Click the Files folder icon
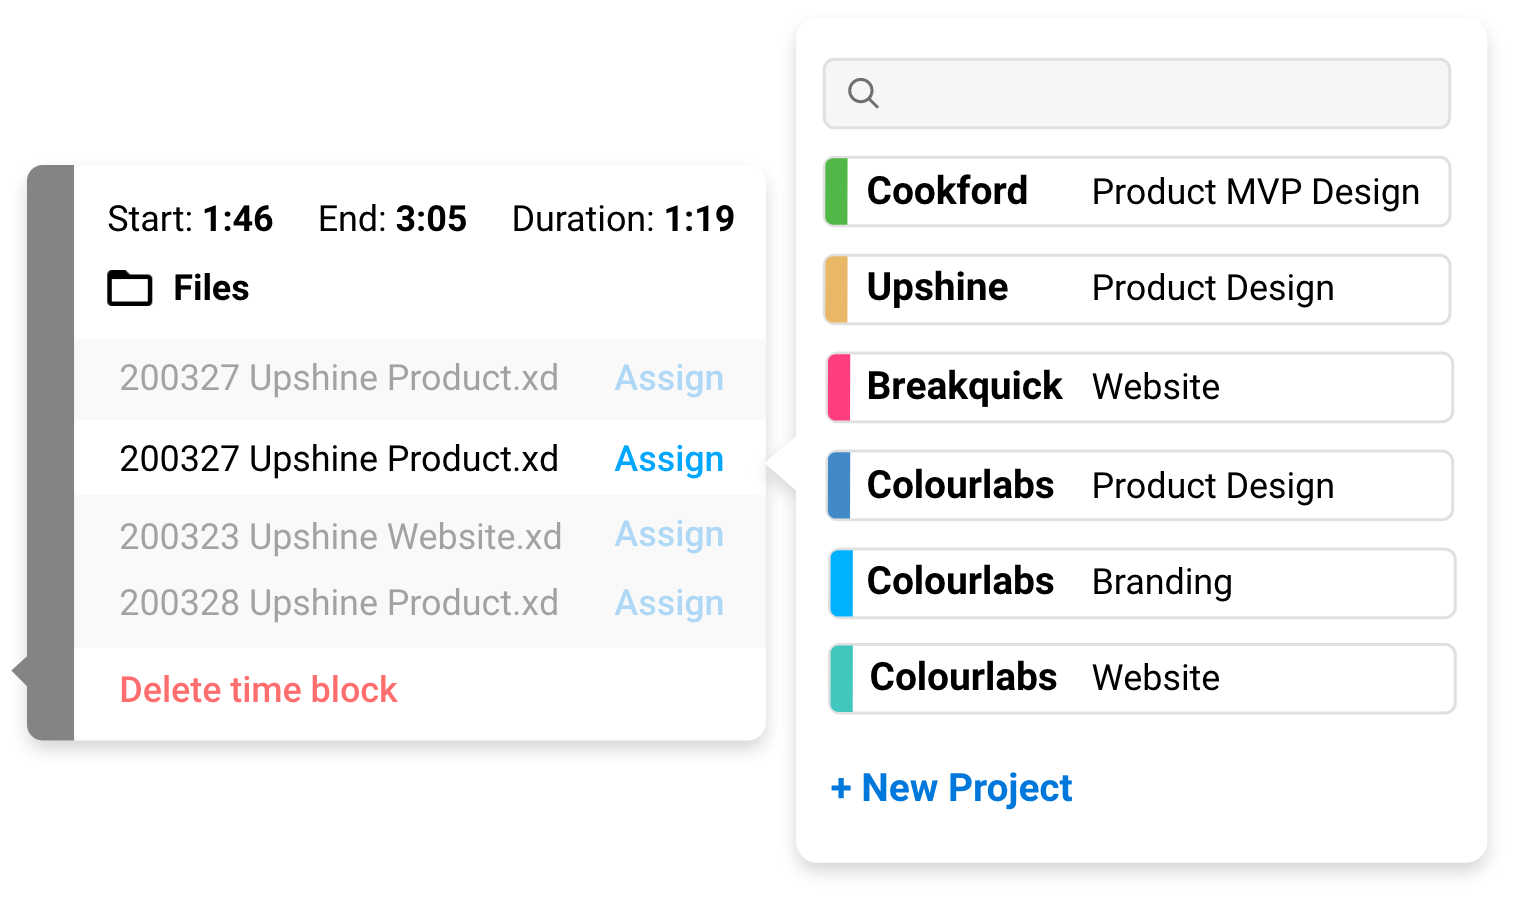 (x=129, y=288)
